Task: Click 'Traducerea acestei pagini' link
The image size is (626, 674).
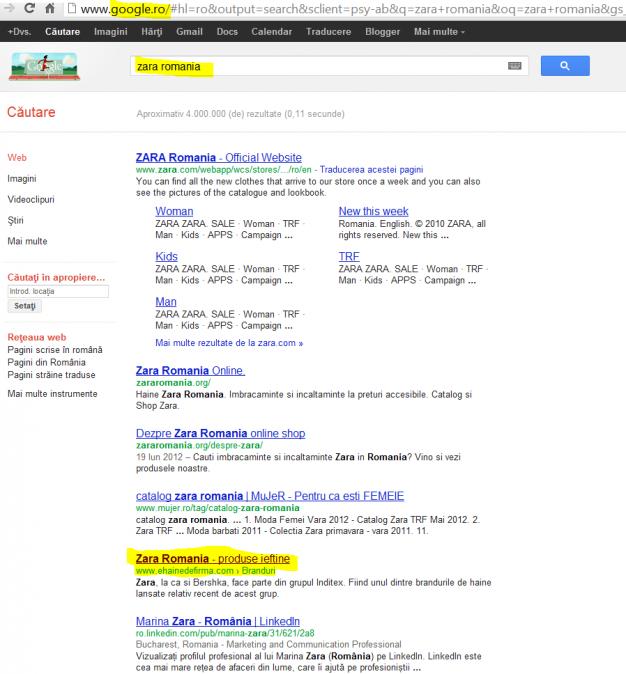Action: coord(371,170)
